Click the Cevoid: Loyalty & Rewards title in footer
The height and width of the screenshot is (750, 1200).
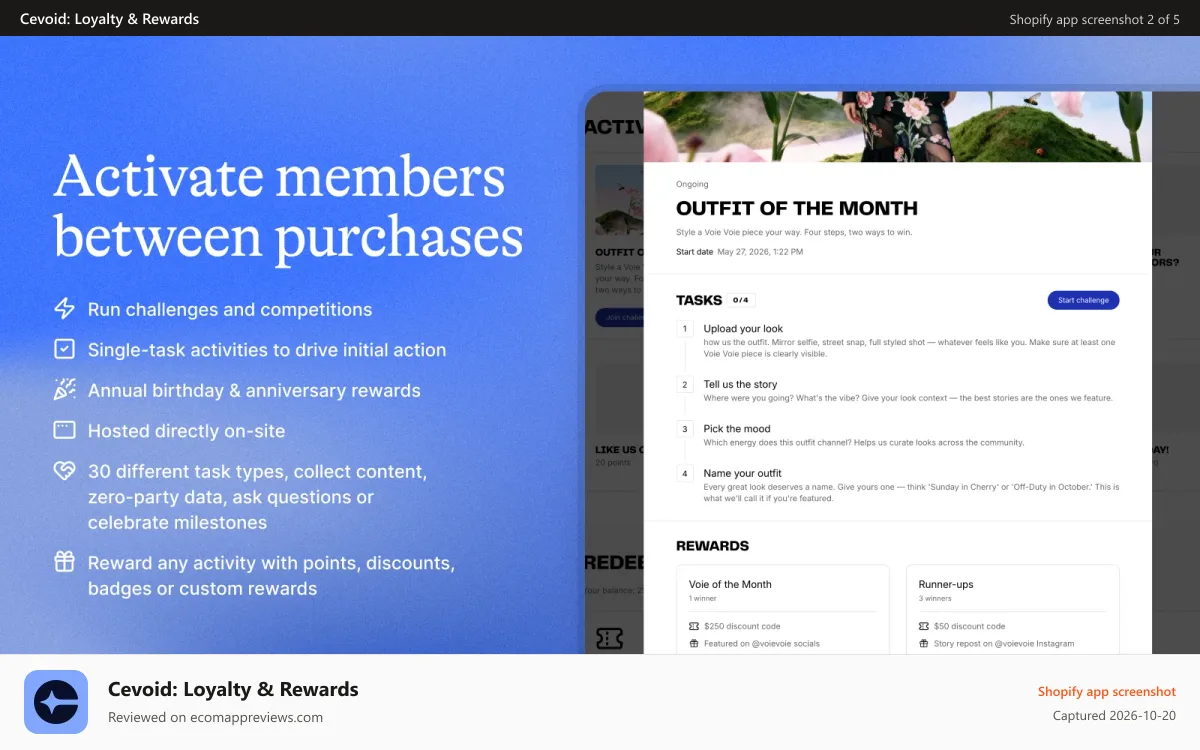point(233,689)
